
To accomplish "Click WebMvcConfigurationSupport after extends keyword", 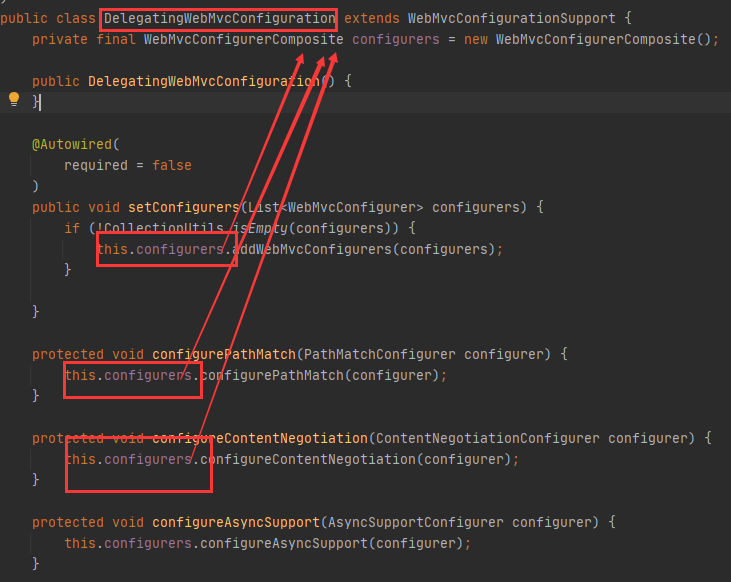I will pyautogui.click(x=511, y=19).
